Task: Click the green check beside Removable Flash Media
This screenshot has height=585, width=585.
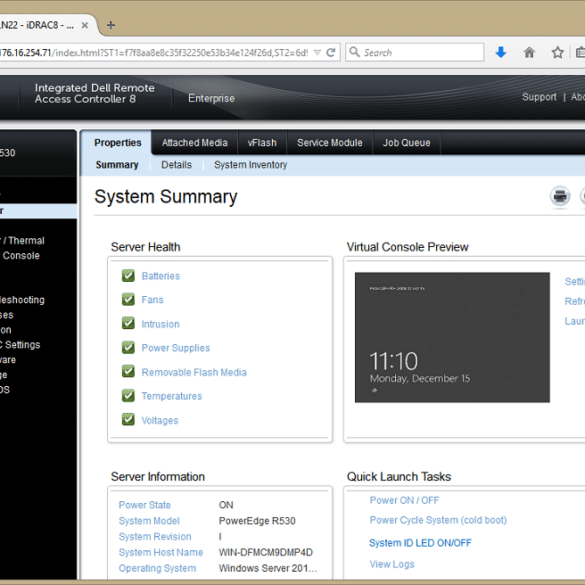Action: (x=128, y=371)
